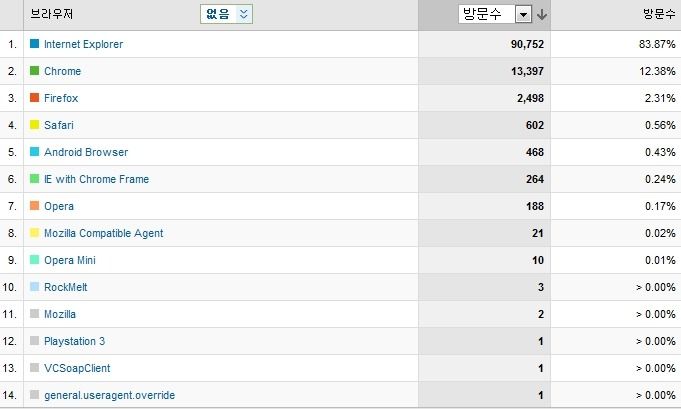The image size is (681, 409).
Task: Select the 0.43% share value
Action: (x=660, y=152)
